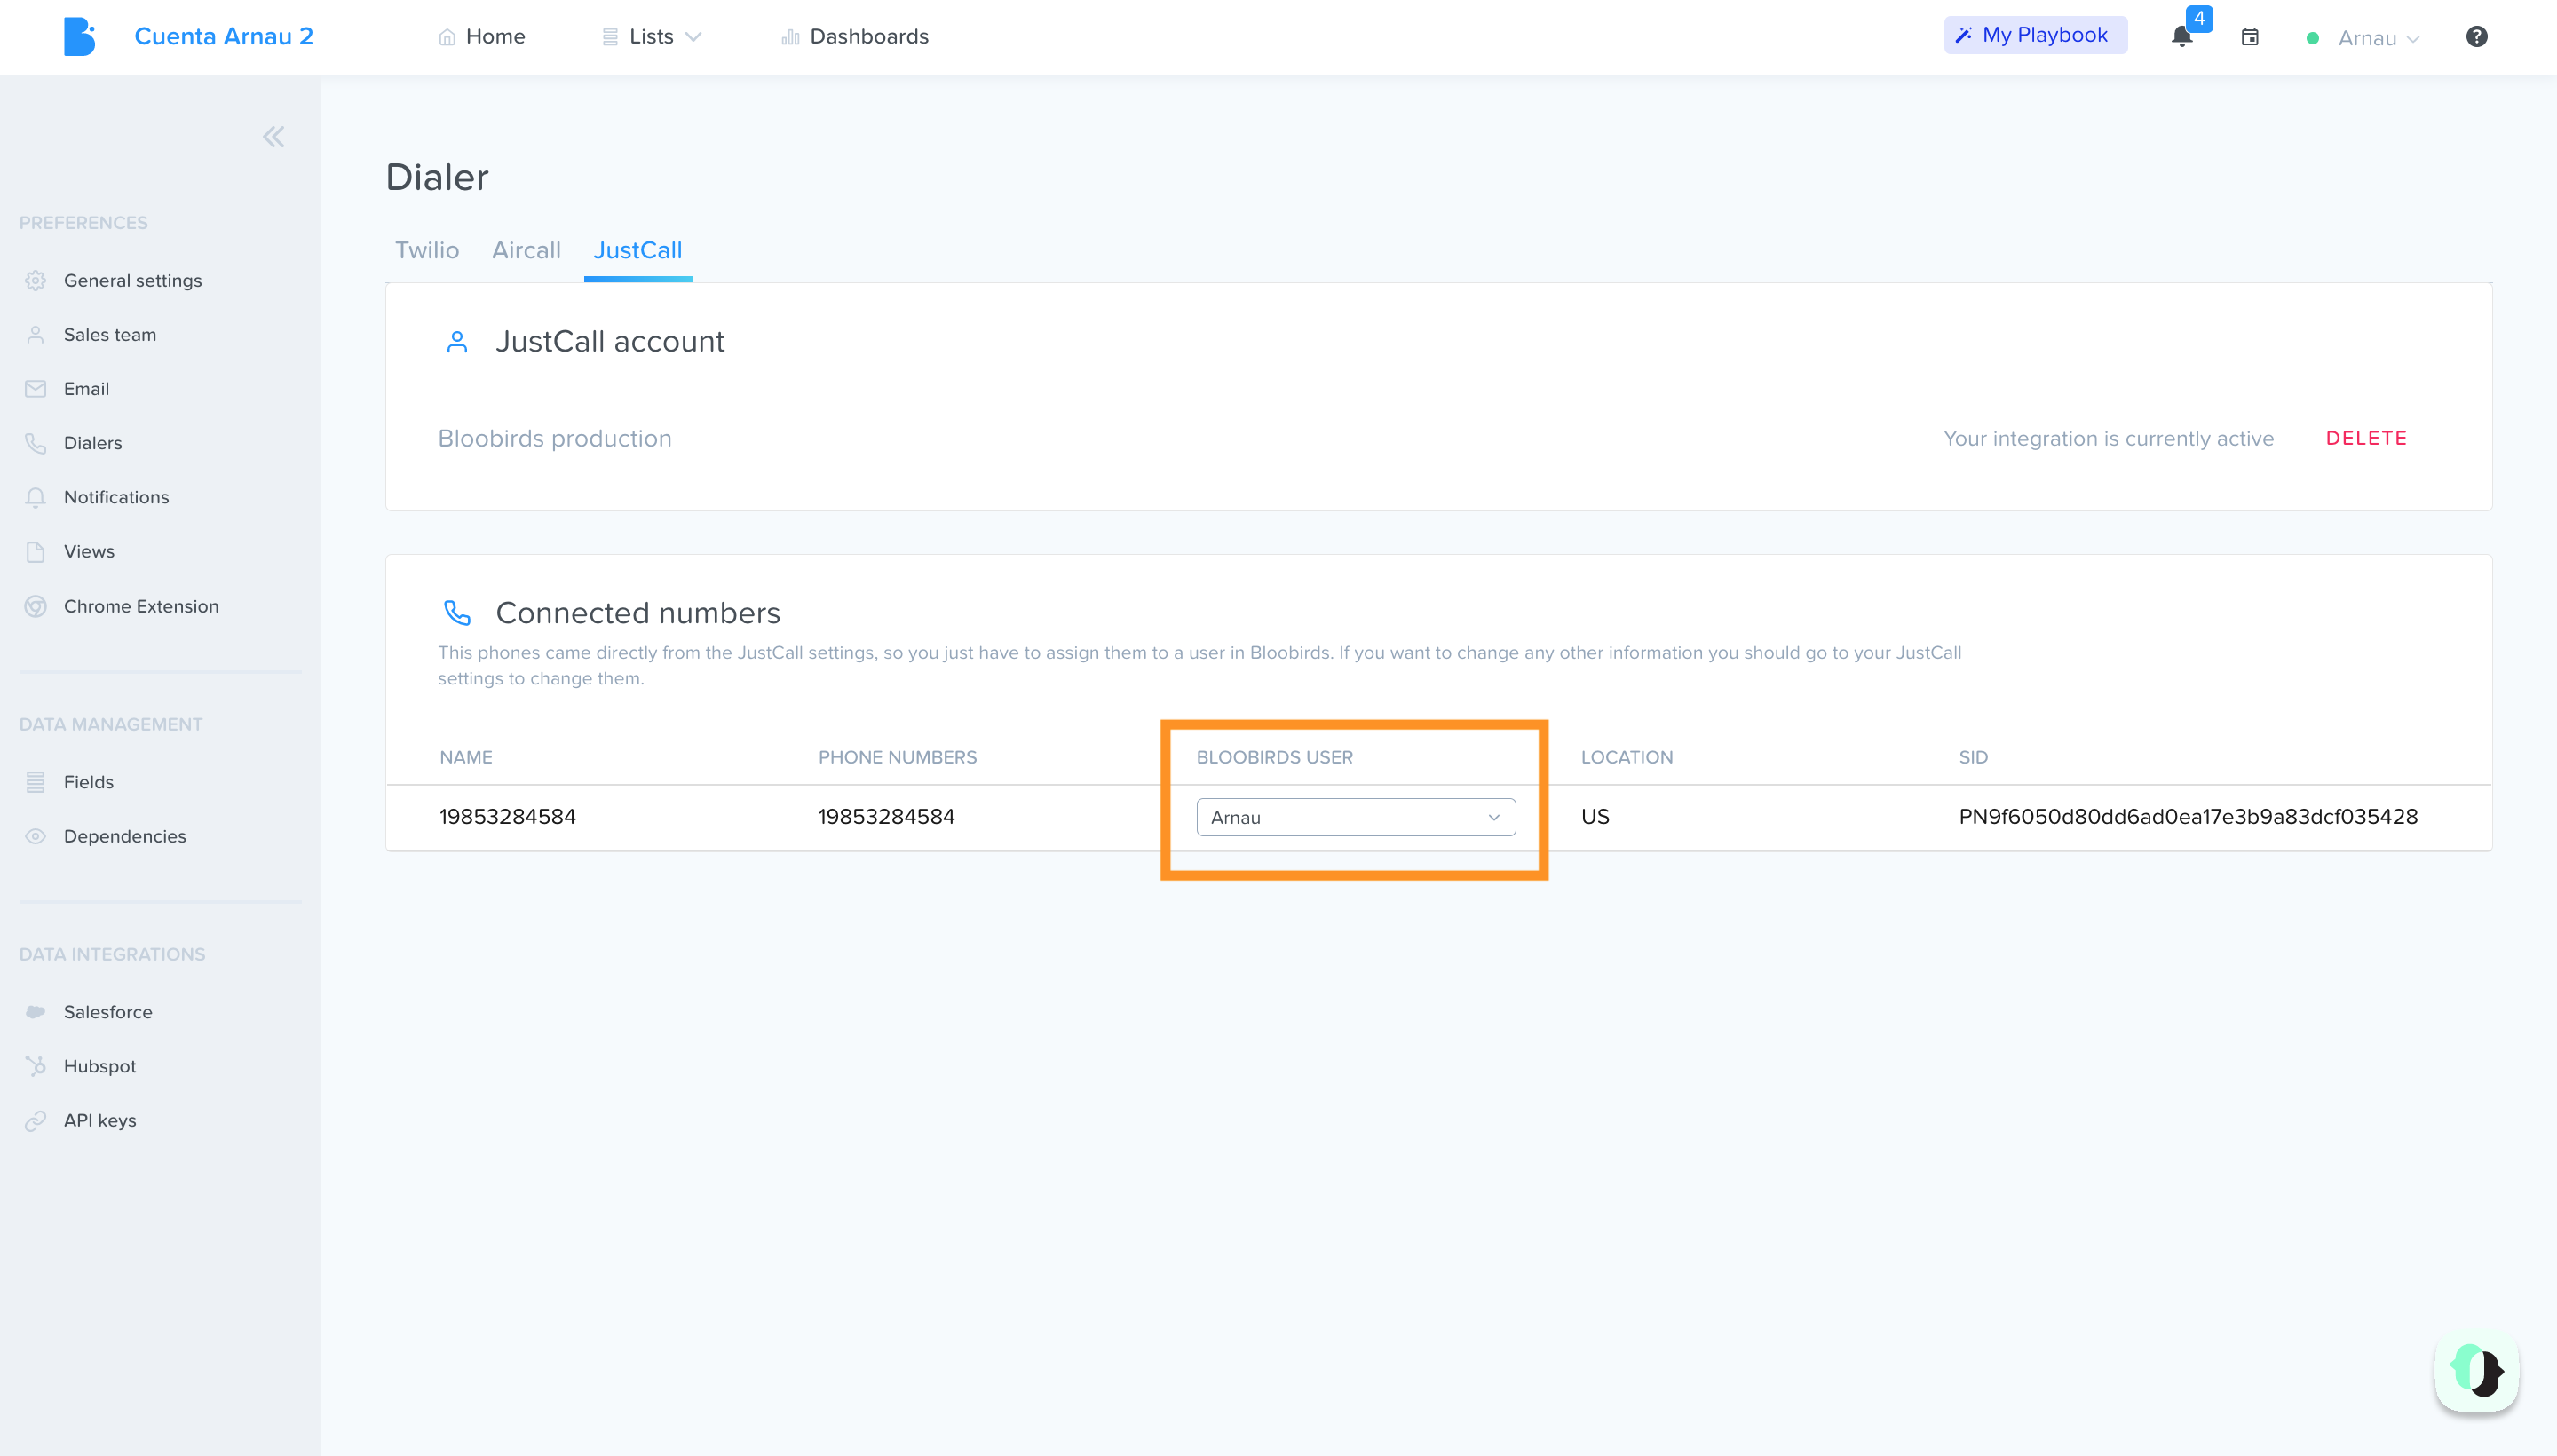2557x1456 pixels.
Task: Click the US location cell
Action: pos(1595,817)
